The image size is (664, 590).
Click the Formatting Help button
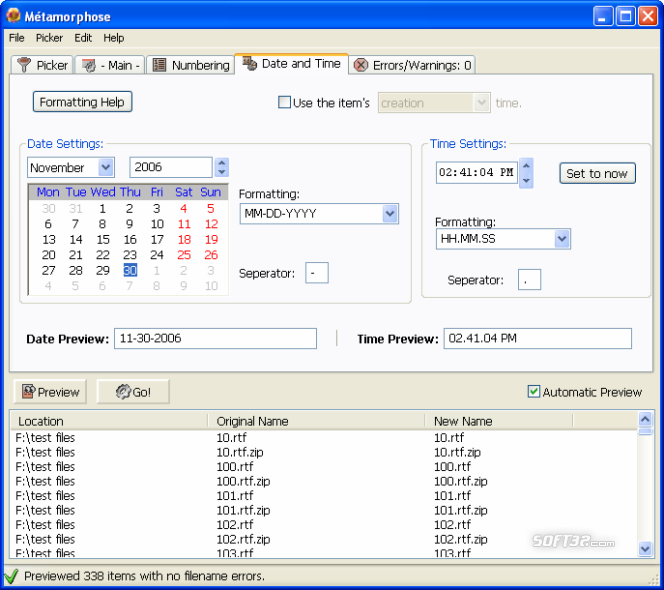83,102
